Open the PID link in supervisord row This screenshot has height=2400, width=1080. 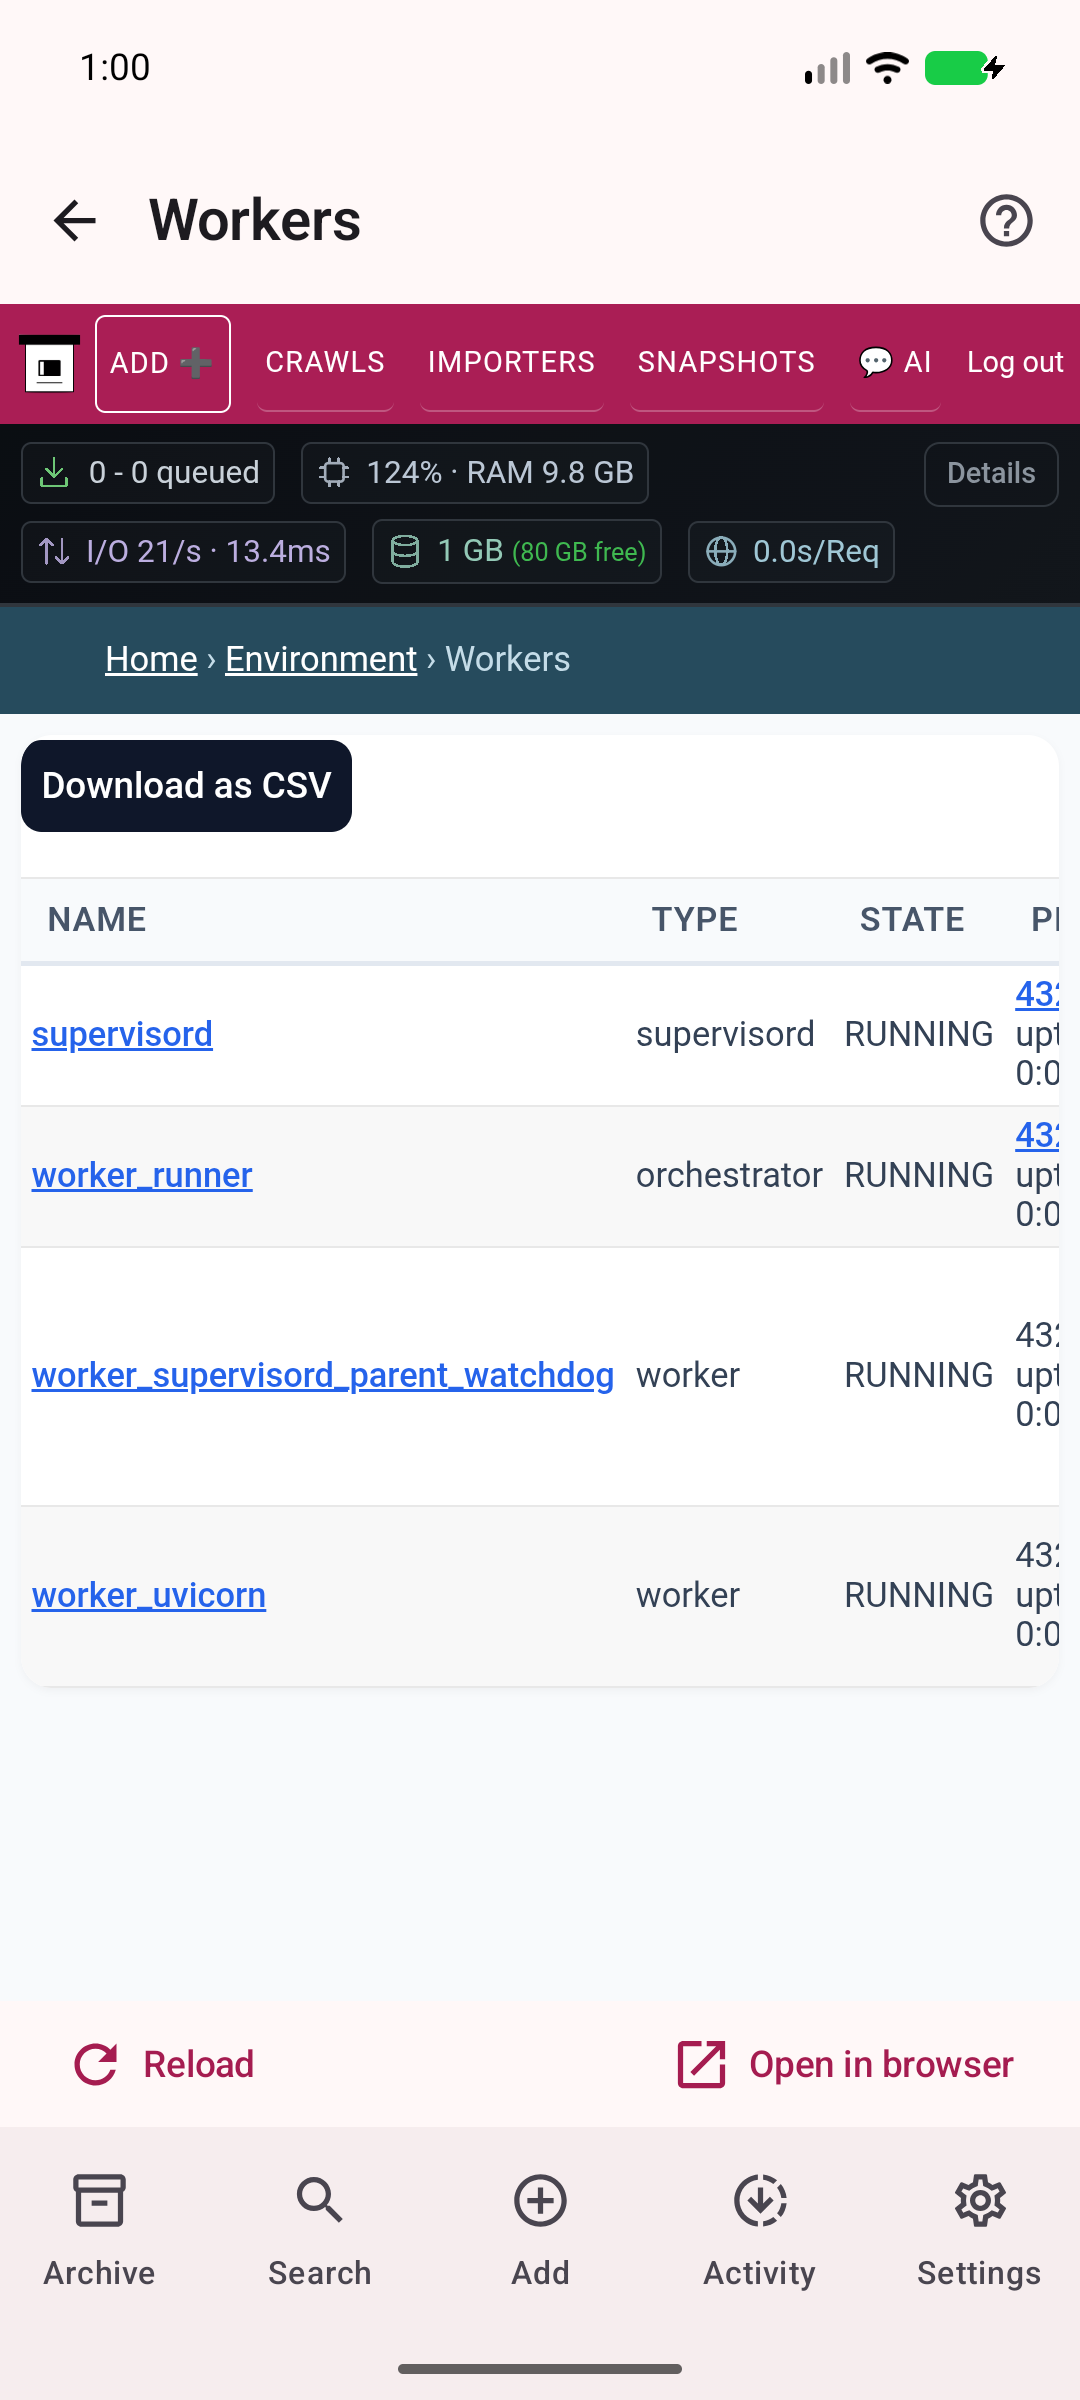[x=1037, y=994]
